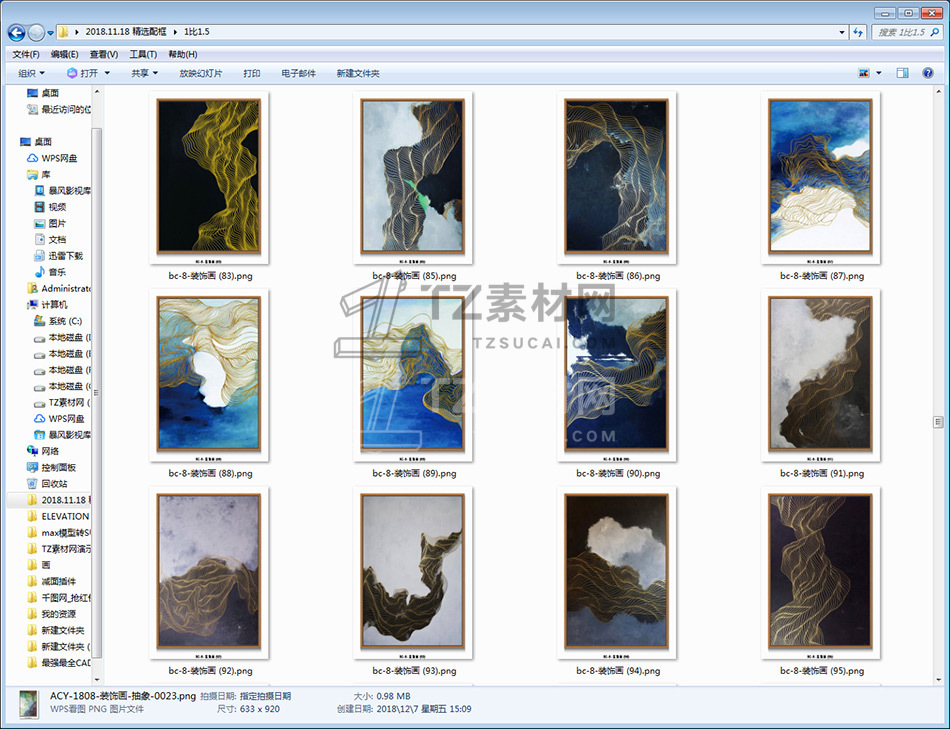Viewport: 950px width, 729px height.
Task: Open the 迅雷下载 library
Action: tap(58, 256)
